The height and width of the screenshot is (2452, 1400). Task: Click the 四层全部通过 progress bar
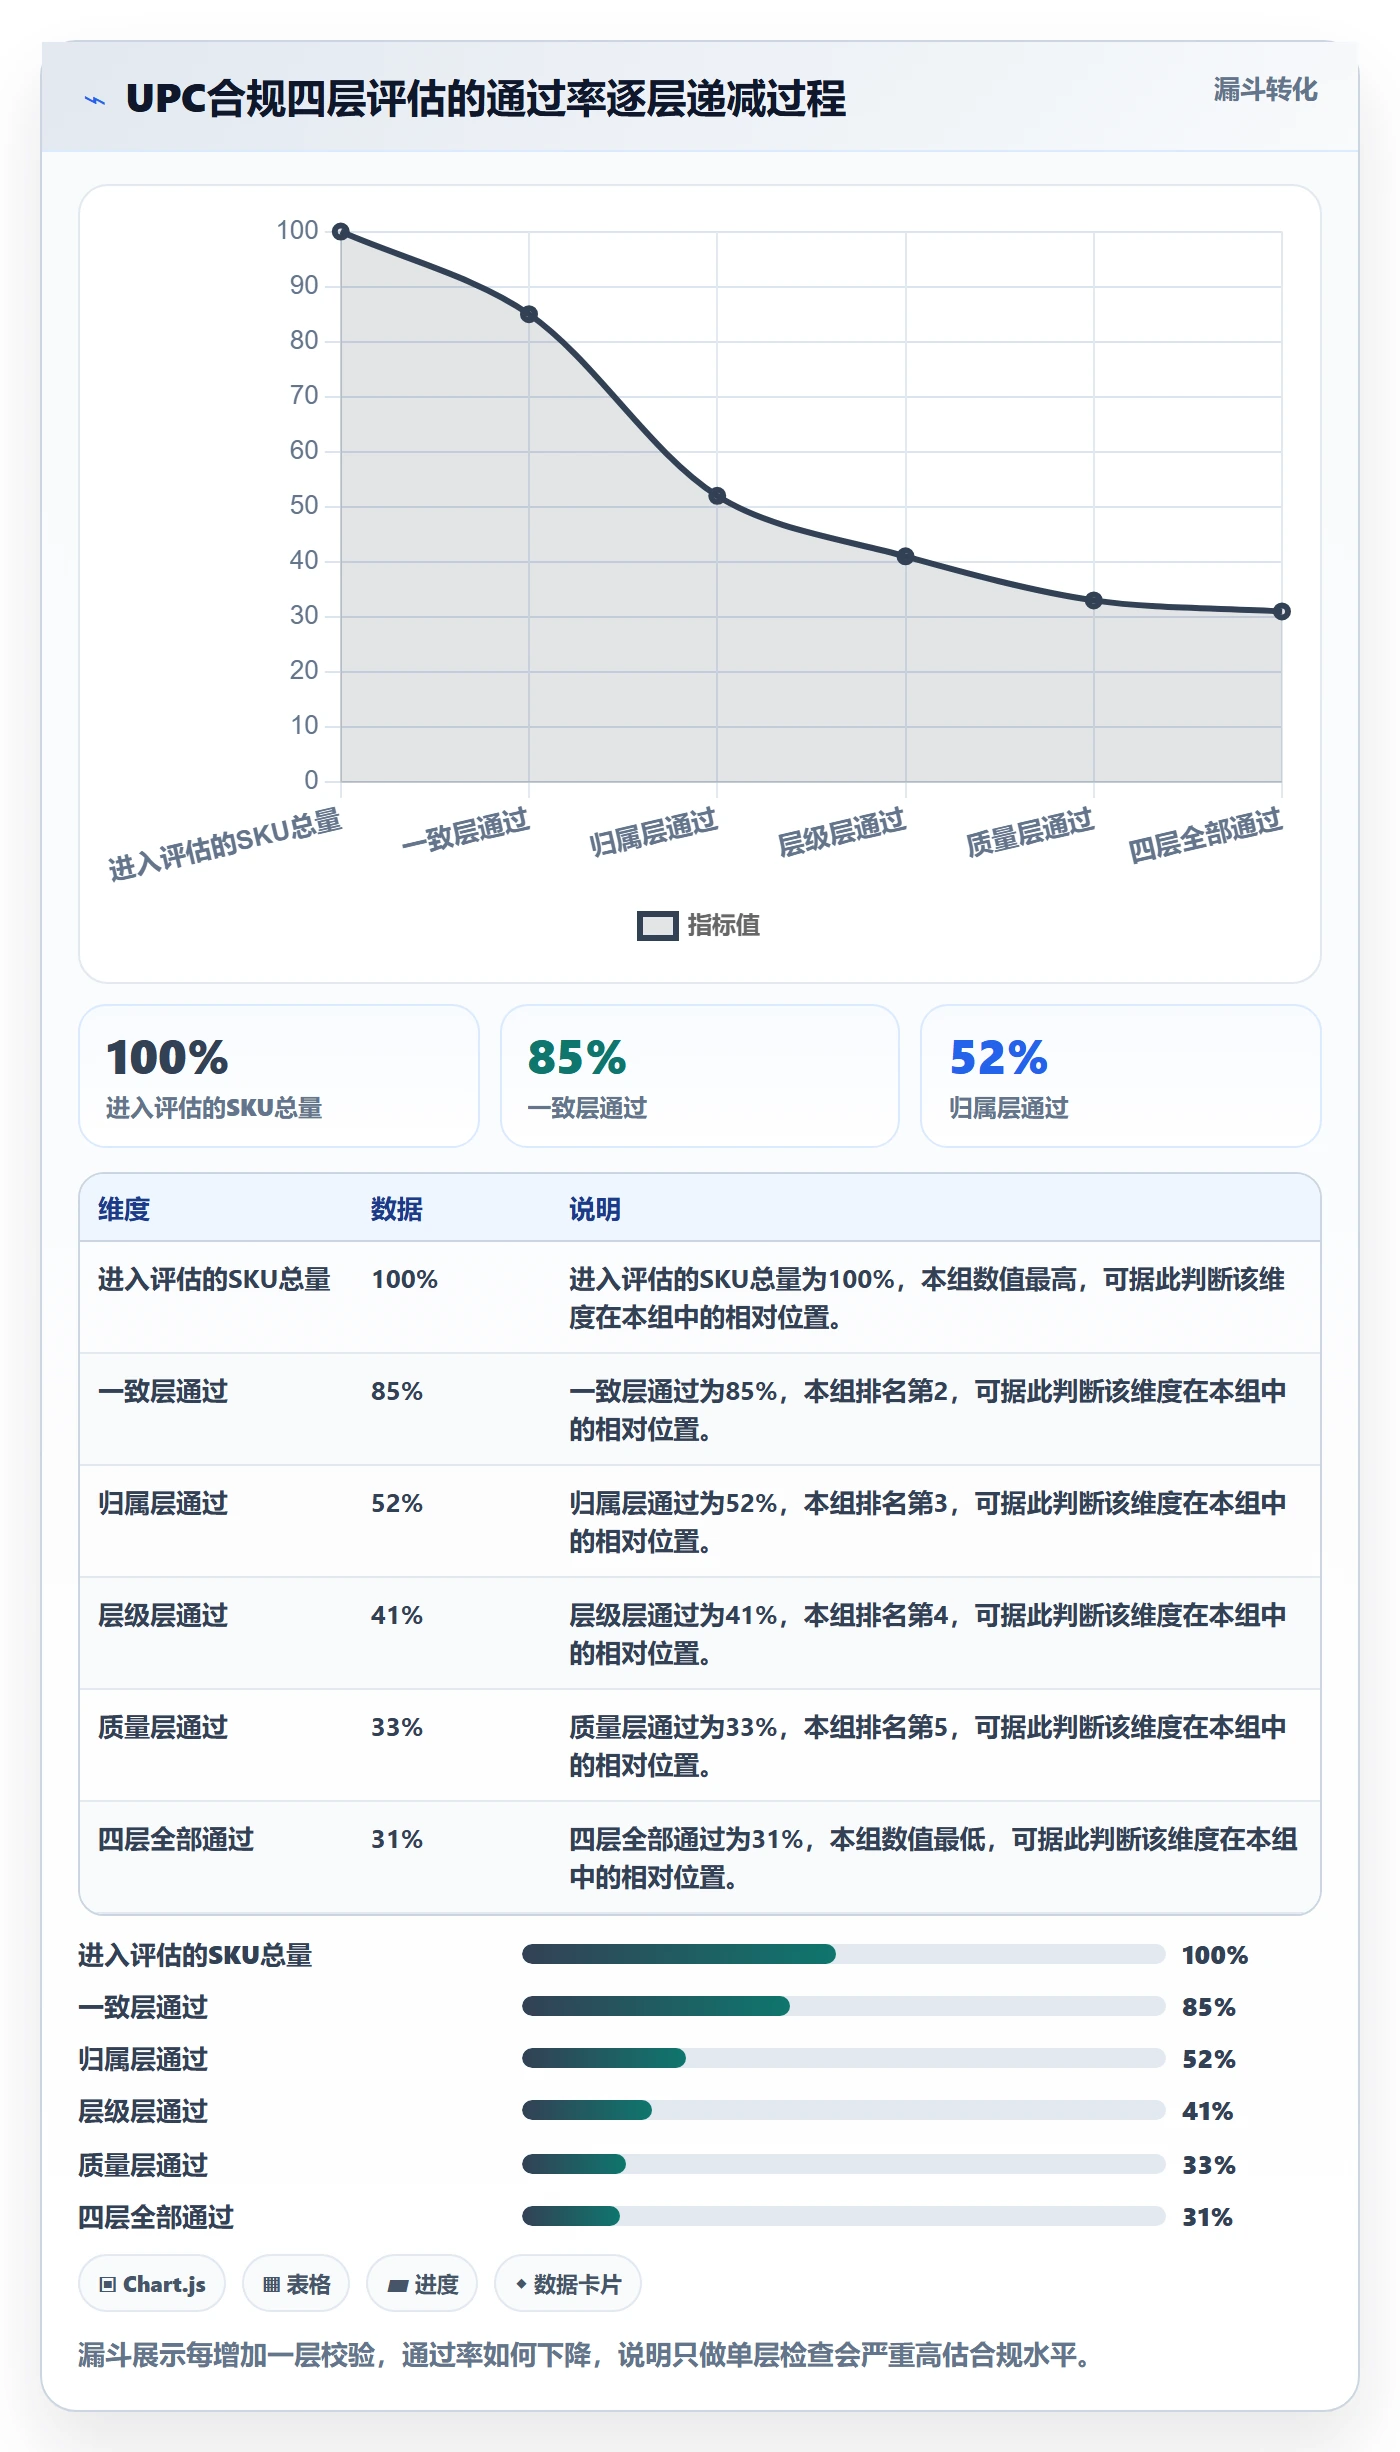(844, 2216)
